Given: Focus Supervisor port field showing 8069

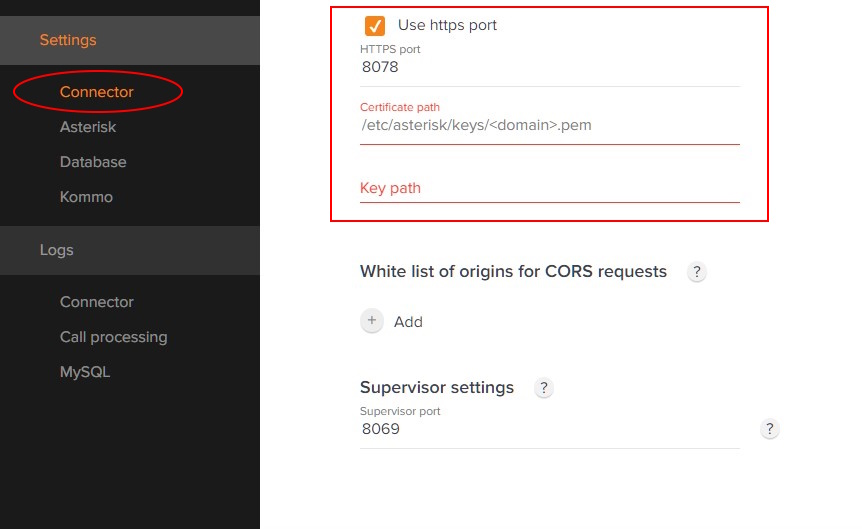Looking at the screenshot, I should (x=549, y=430).
